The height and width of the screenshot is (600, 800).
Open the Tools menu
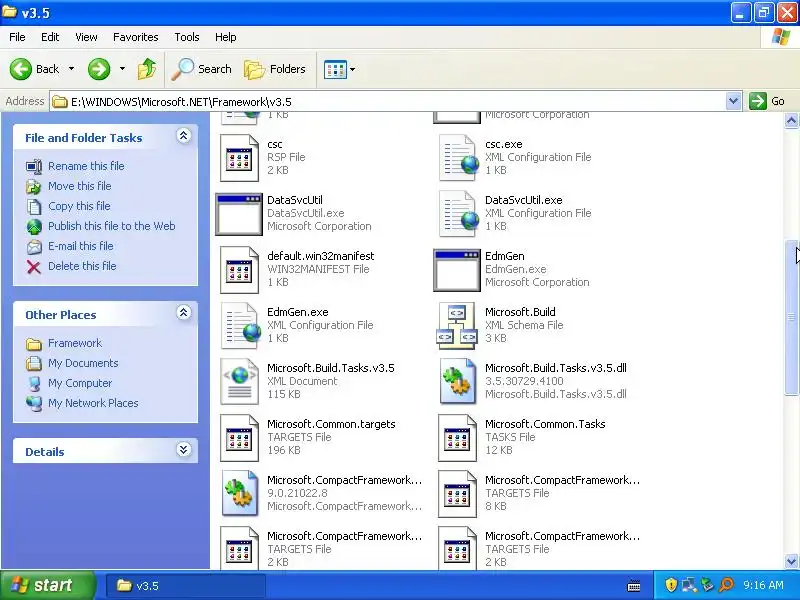187,37
